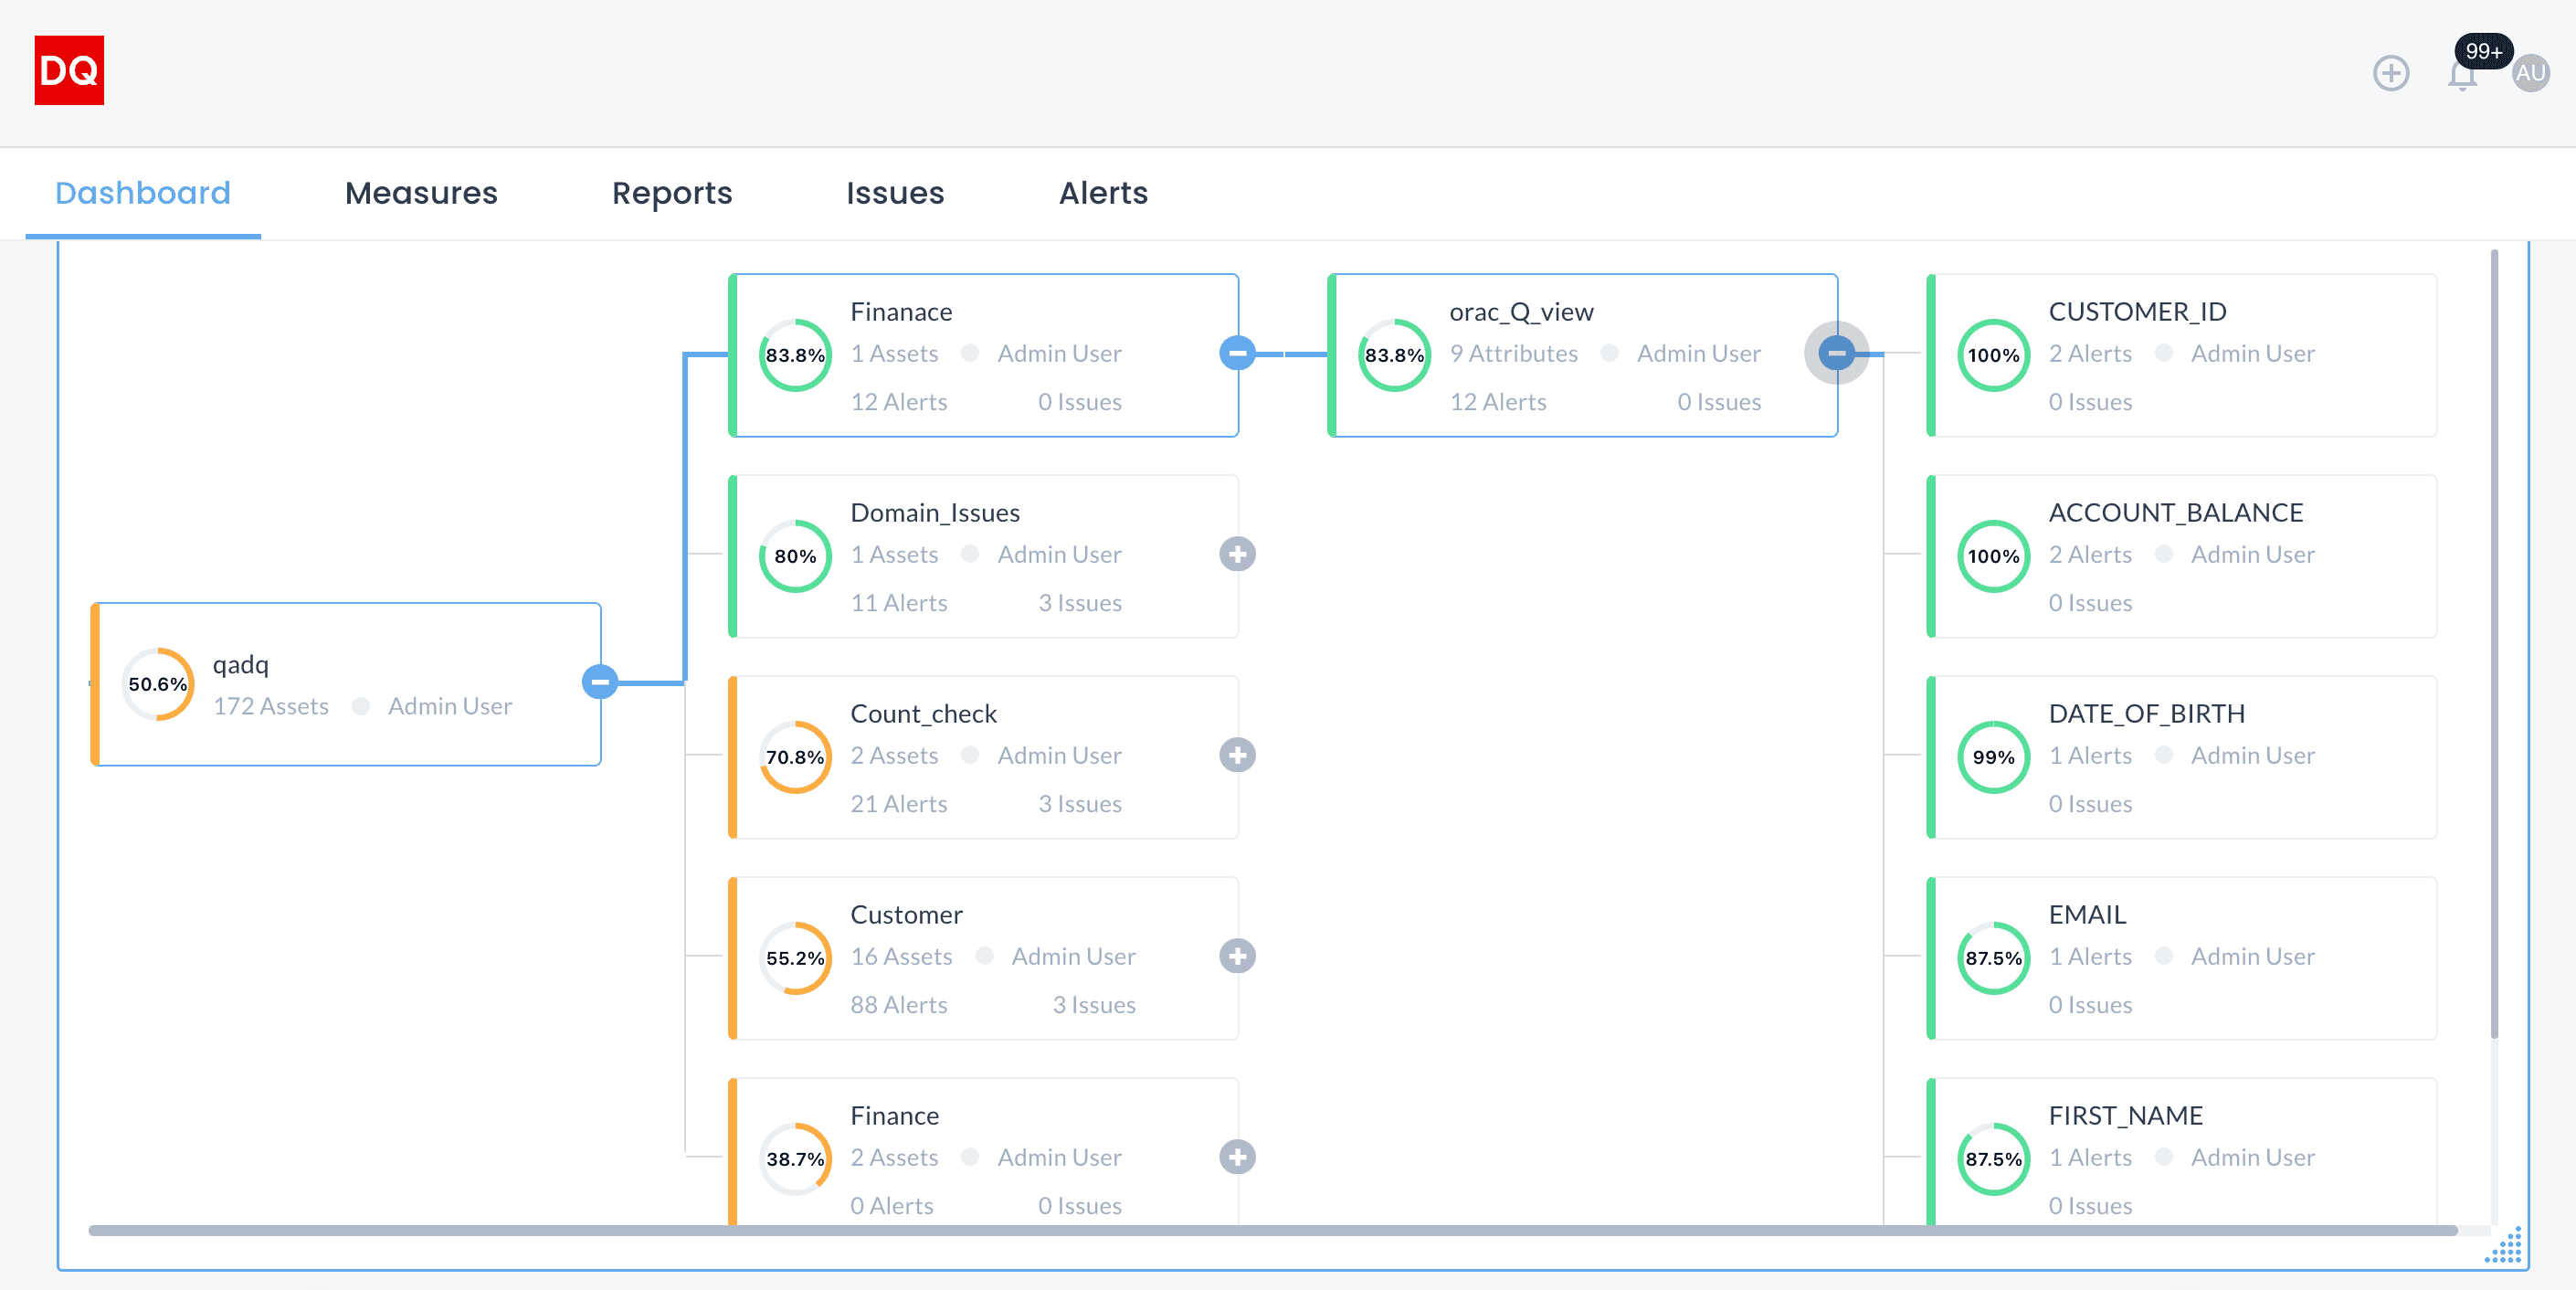Switch to the Measures tab

pyautogui.click(x=421, y=193)
